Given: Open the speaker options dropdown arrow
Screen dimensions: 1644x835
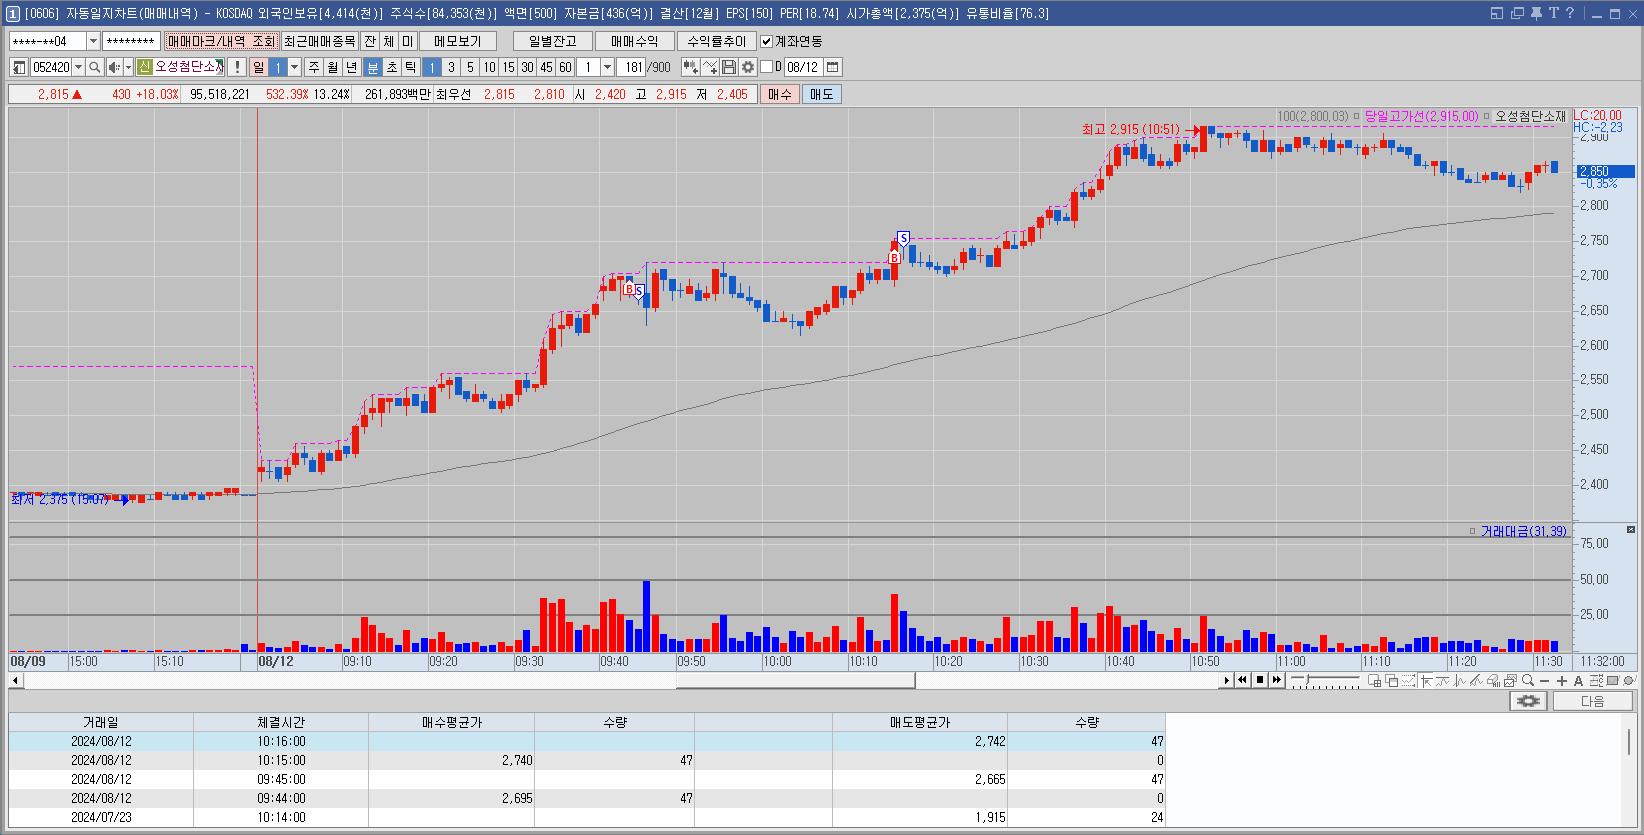Looking at the screenshot, I should pyautogui.click(x=128, y=67).
